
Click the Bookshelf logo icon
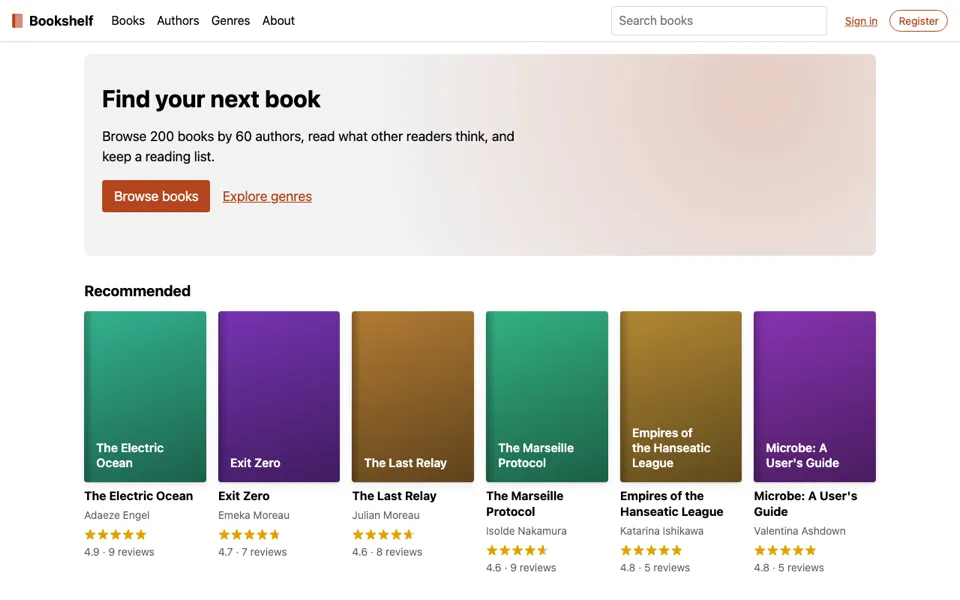tap(17, 21)
